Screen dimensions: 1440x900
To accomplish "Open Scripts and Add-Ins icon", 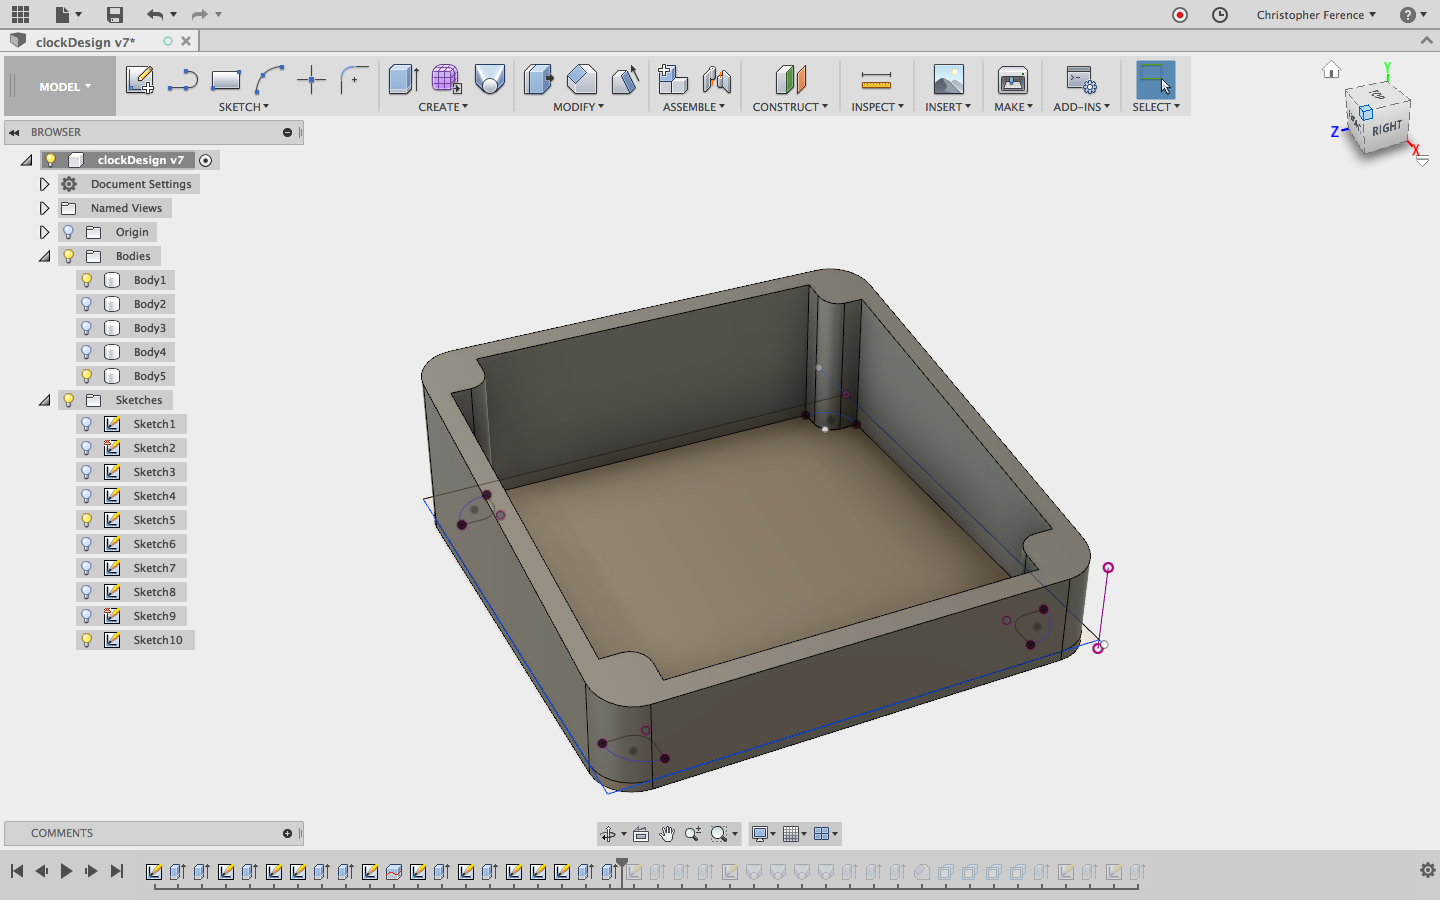I will (x=1081, y=80).
